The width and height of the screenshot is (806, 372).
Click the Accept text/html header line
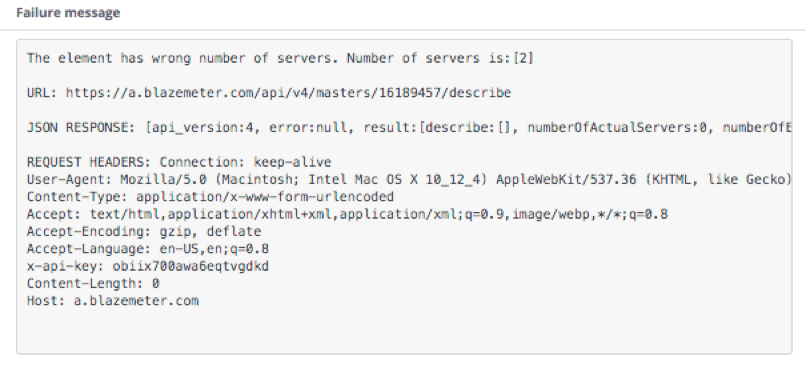(x=347, y=214)
